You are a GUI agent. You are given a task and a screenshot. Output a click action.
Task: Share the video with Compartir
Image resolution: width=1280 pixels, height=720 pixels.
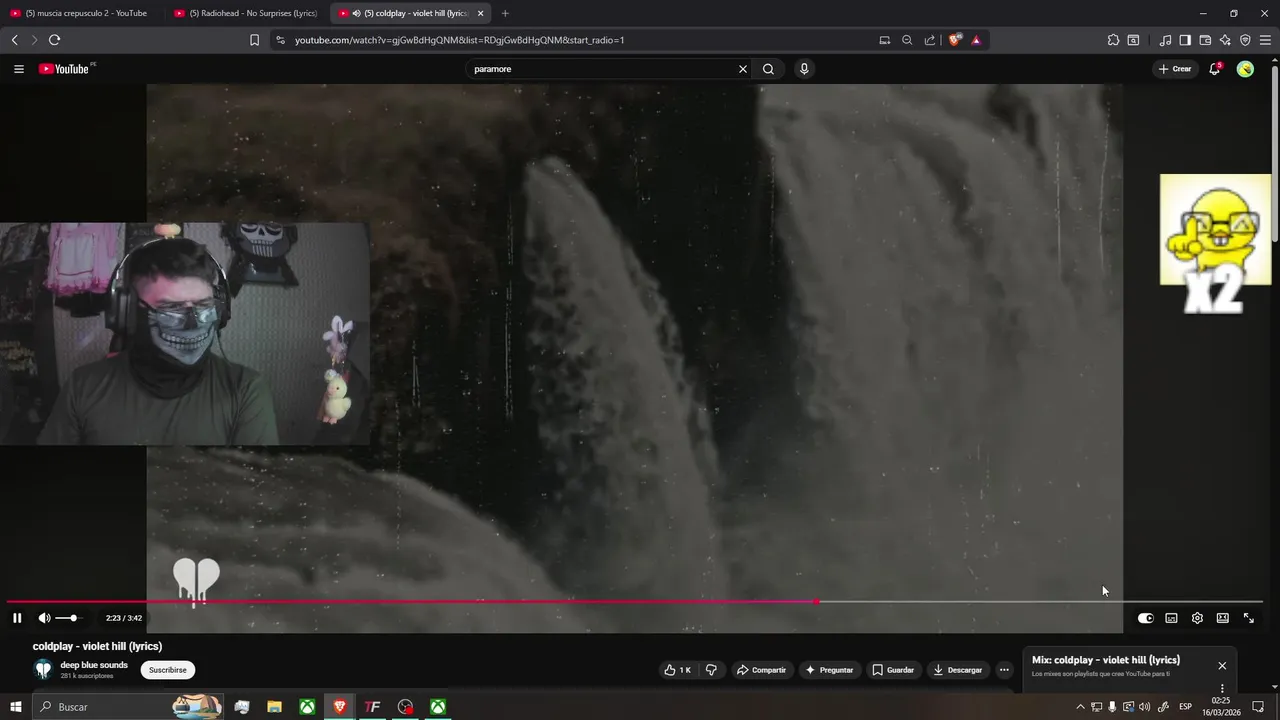[761, 670]
